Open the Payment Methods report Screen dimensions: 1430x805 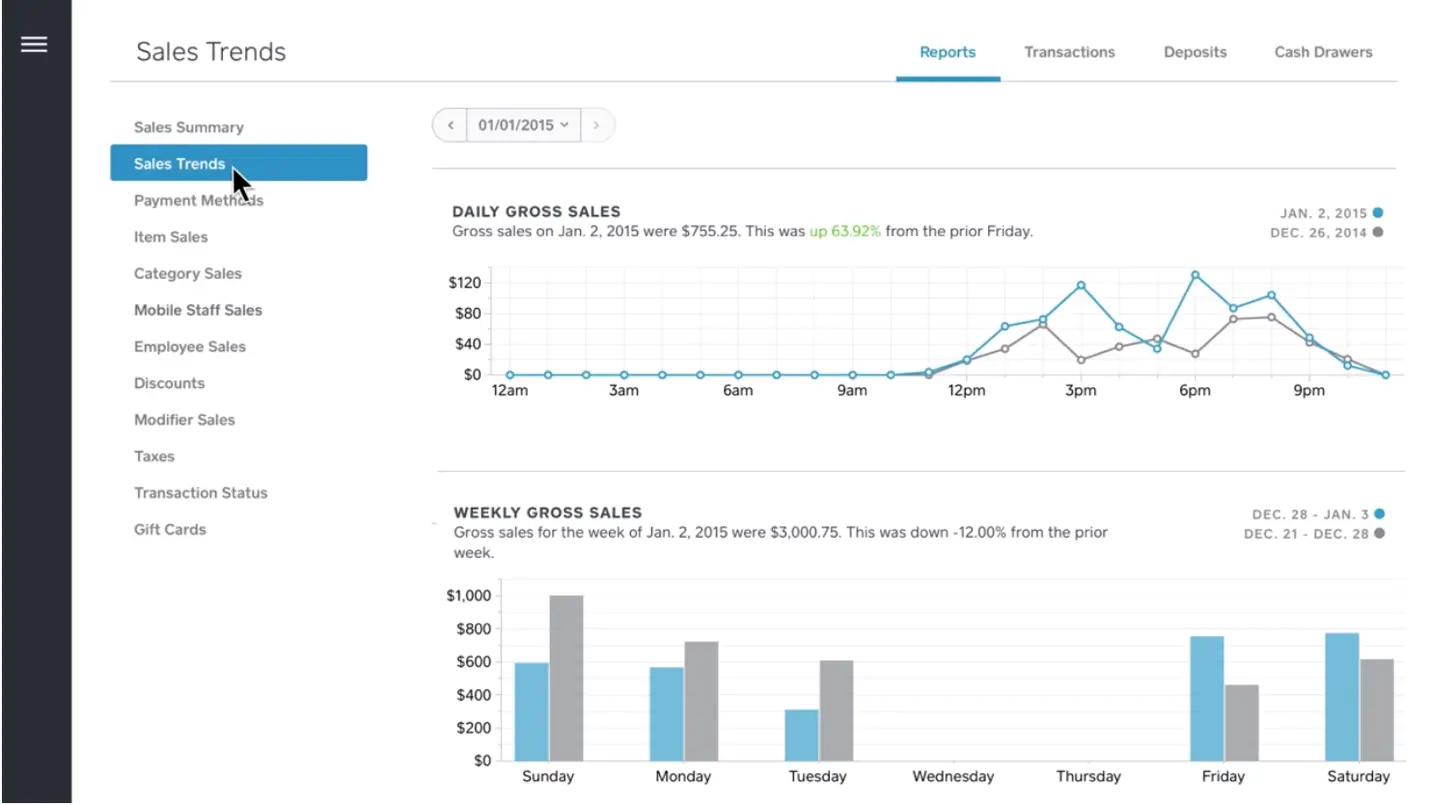click(199, 200)
